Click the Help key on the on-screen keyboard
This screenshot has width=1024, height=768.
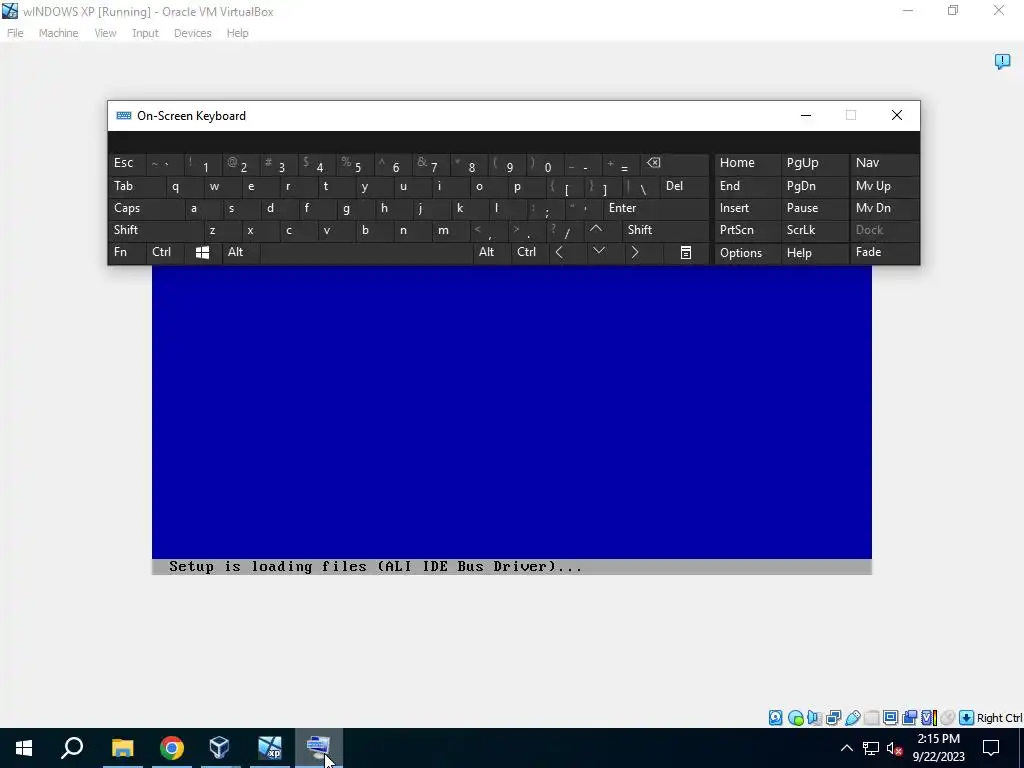tap(814, 252)
